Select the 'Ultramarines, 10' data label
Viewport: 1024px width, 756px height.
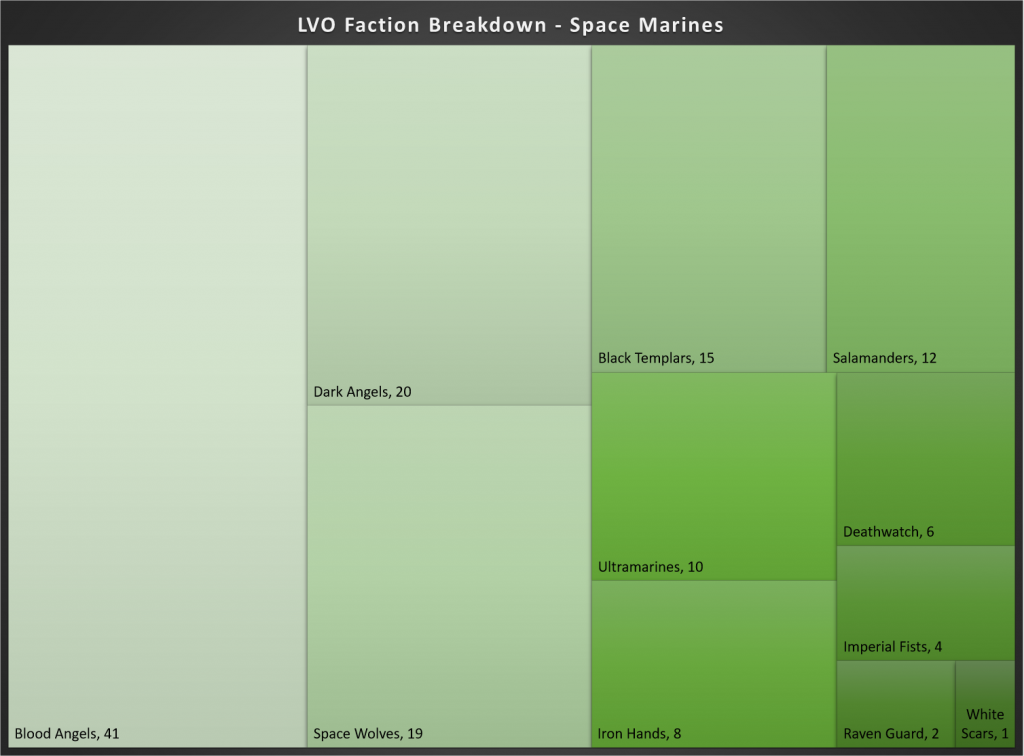(651, 567)
